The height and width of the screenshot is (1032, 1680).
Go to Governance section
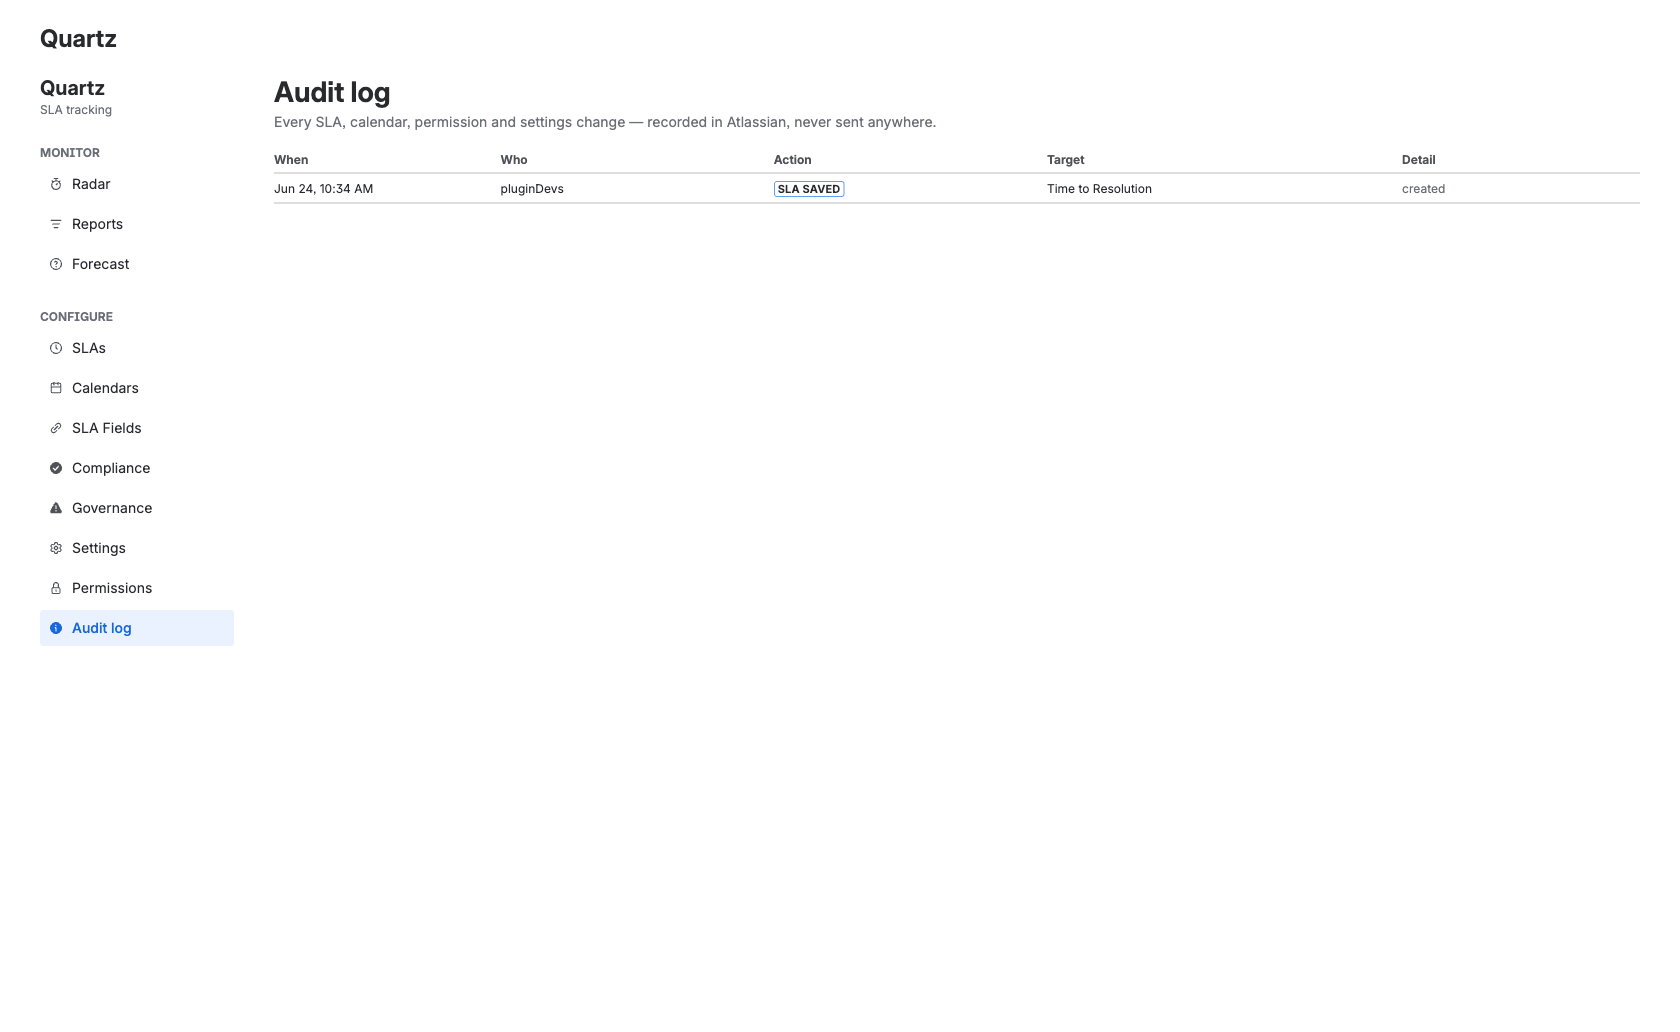pos(137,508)
